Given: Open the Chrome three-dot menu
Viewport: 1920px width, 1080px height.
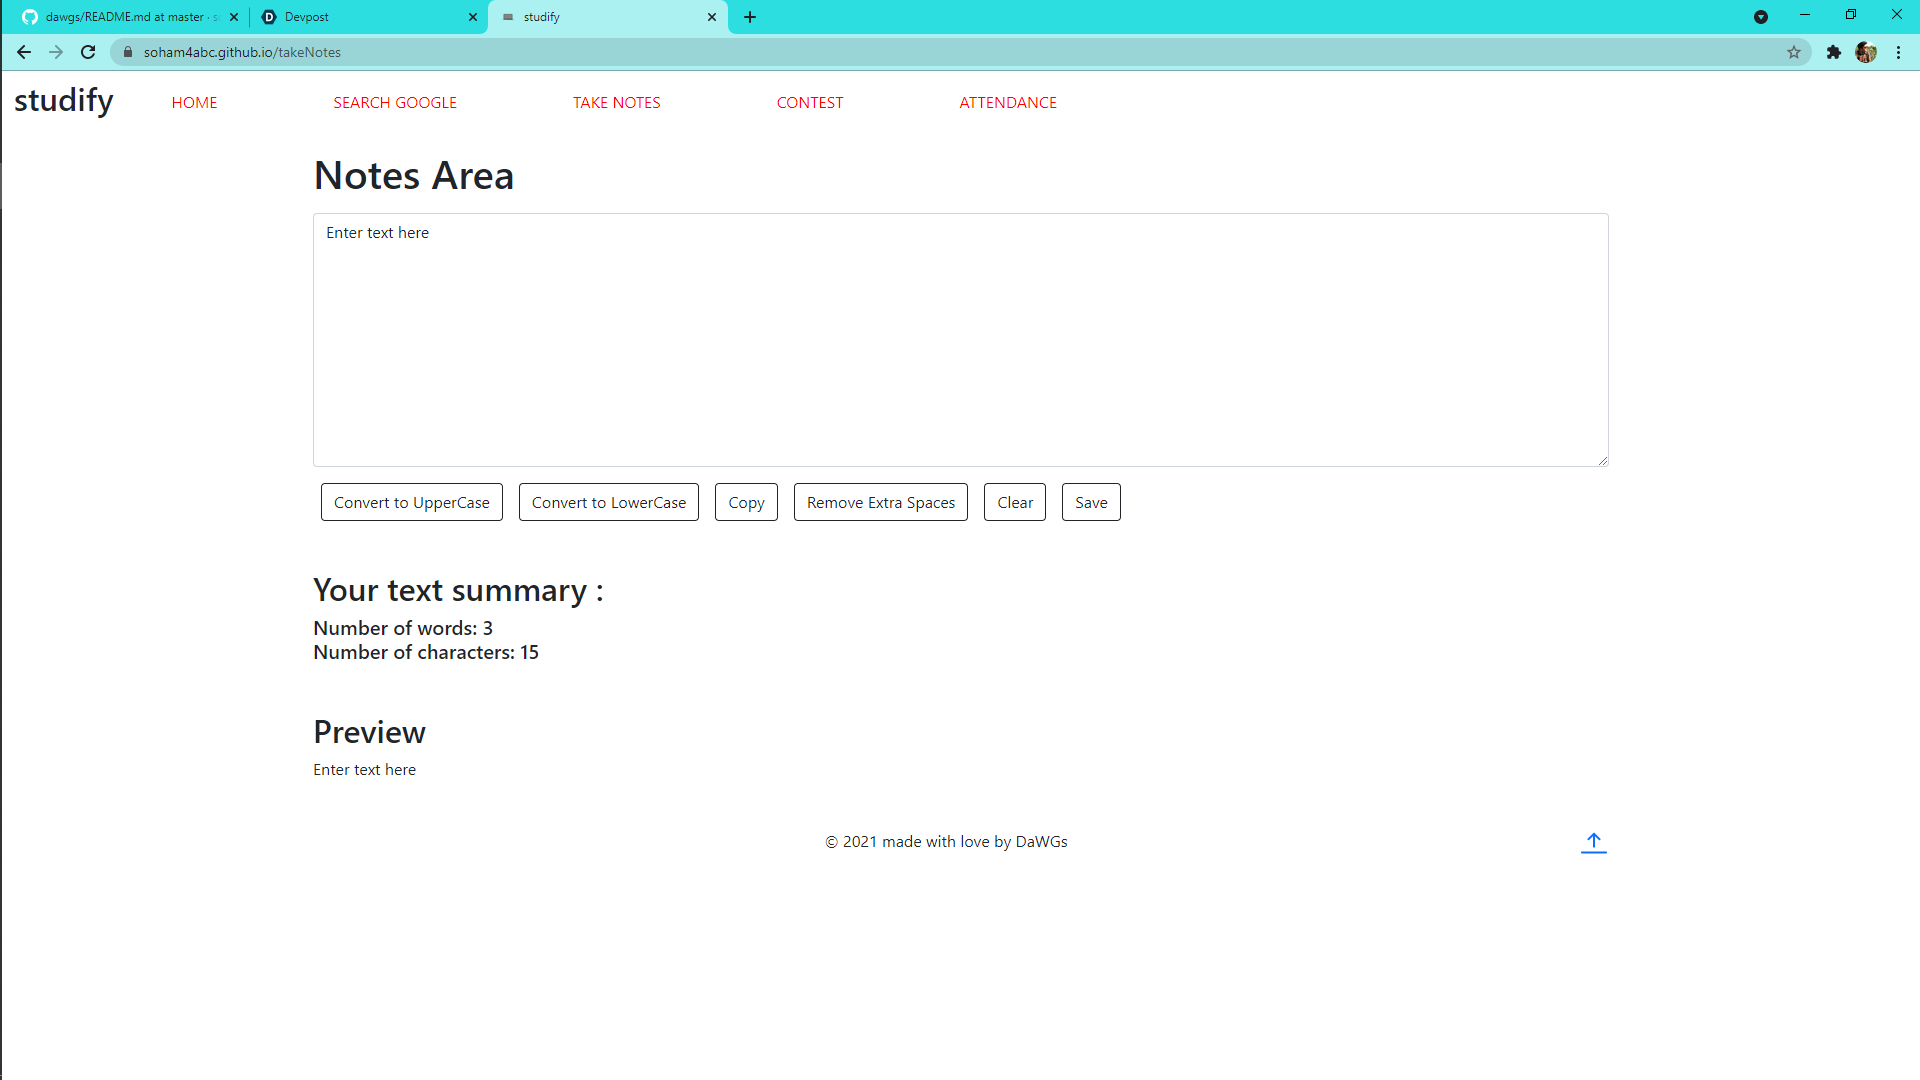Looking at the screenshot, I should coord(1898,52).
